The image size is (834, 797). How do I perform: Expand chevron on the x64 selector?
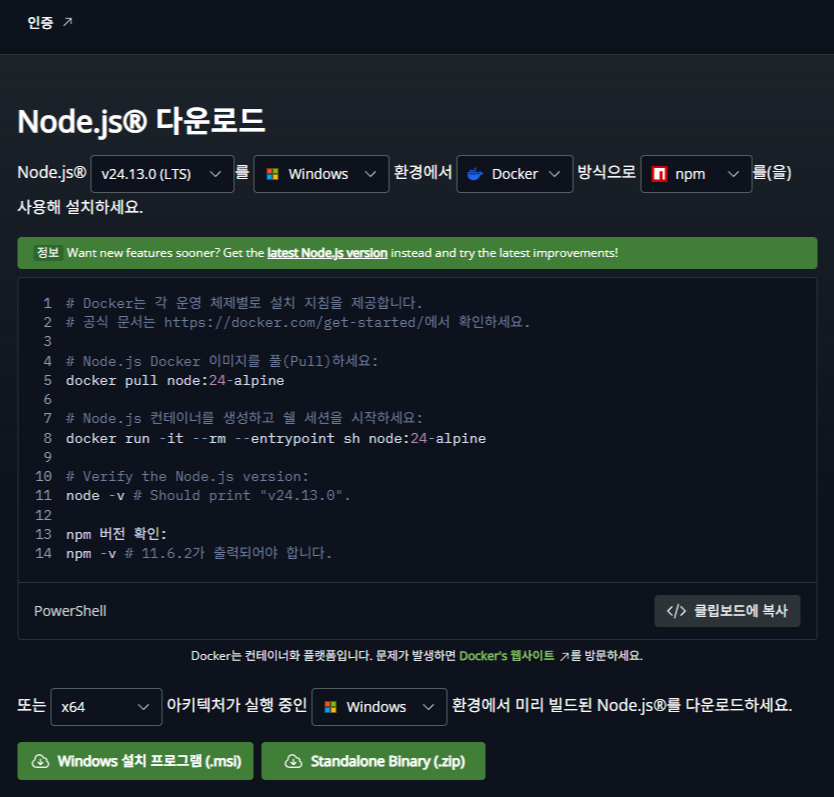click(143, 707)
